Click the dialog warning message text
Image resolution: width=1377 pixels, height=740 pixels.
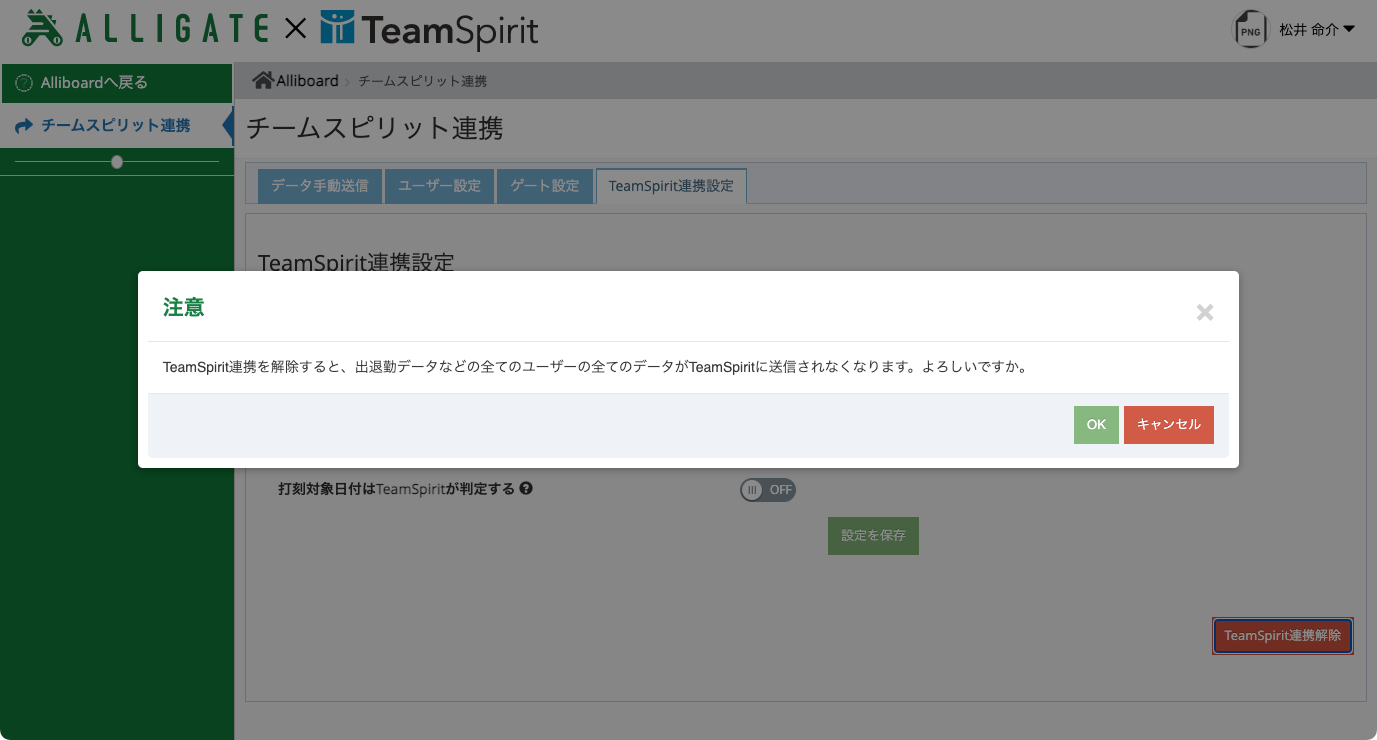click(x=596, y=367)
